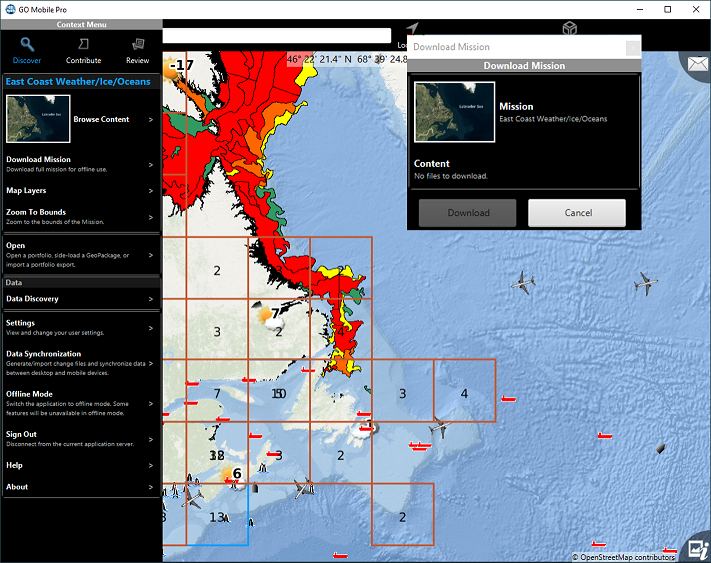Select the cluster of red ship icons below cell 4's aircraft
This screenshot has width=711, height=563.
420,446
